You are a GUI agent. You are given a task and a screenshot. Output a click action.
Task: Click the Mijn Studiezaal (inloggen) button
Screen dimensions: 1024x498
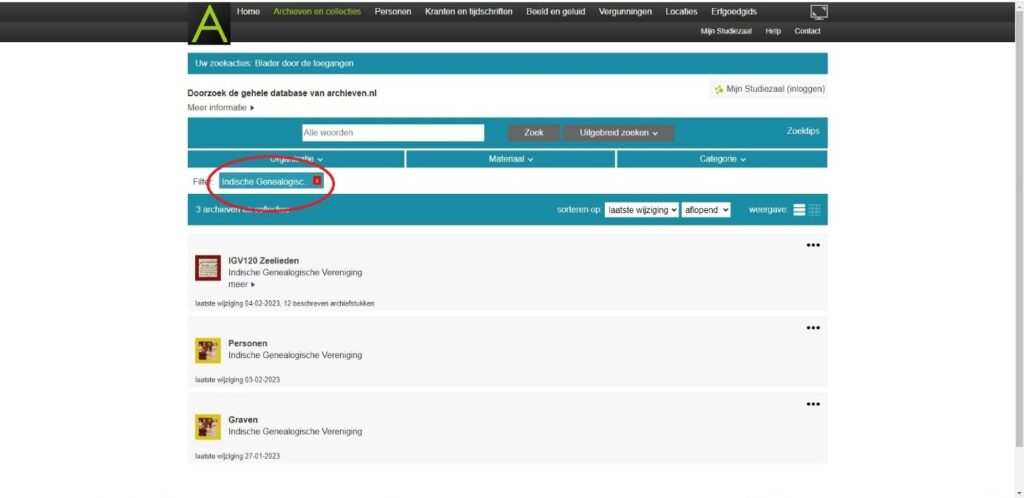[x=769, y=89]
